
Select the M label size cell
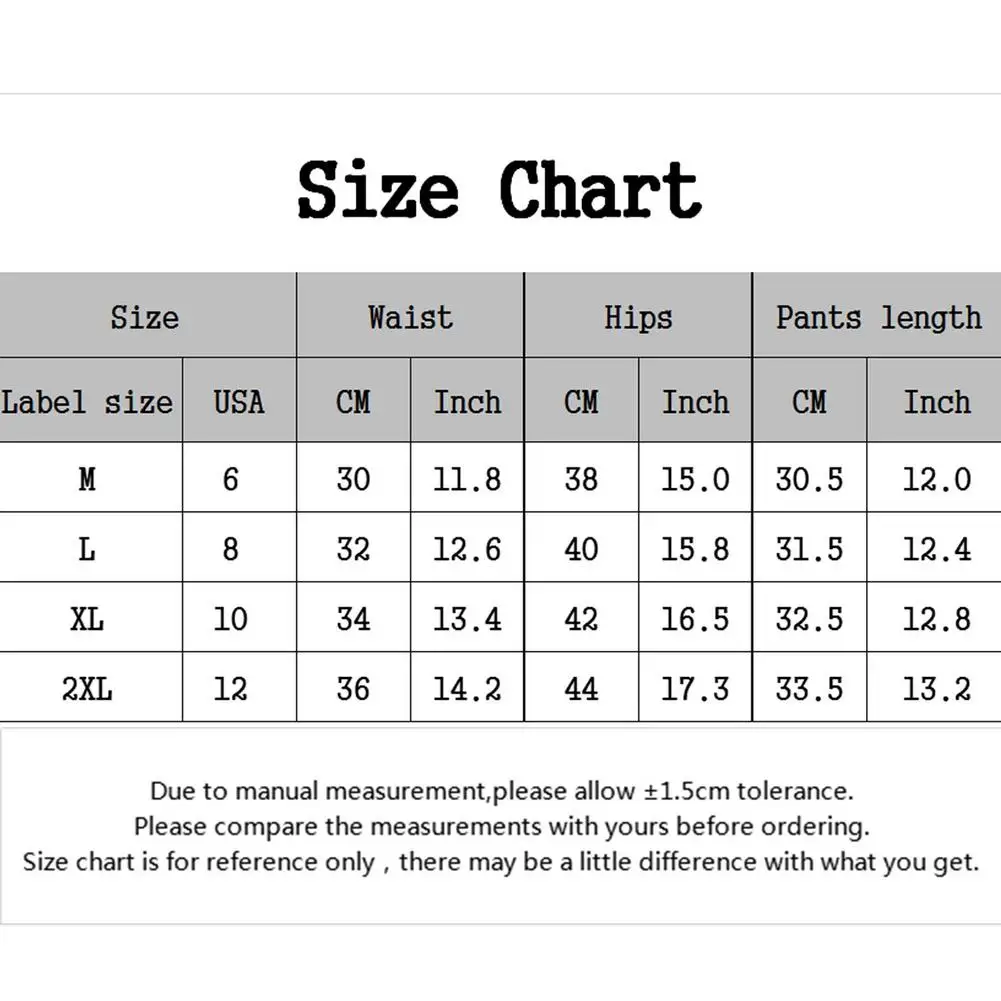point(88,480)
